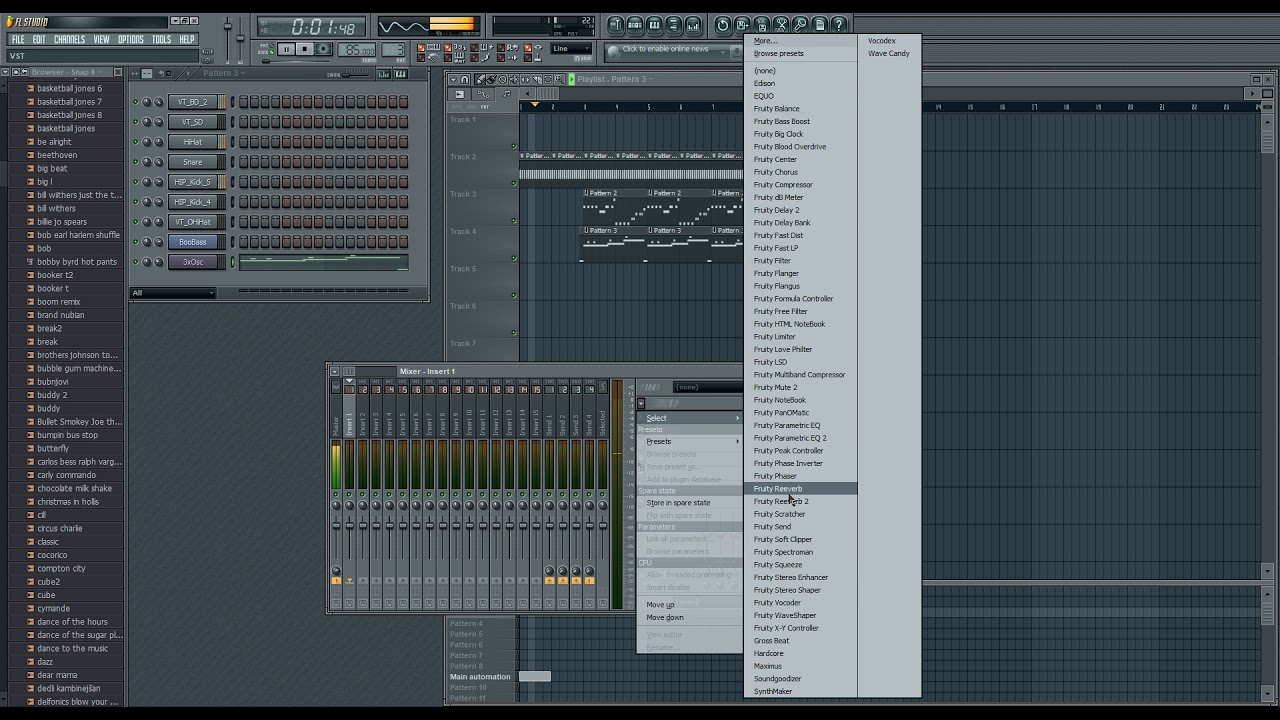Toggle first step of VT_SD row
This screenshot has height=720, width=1280.
[243, 122]
